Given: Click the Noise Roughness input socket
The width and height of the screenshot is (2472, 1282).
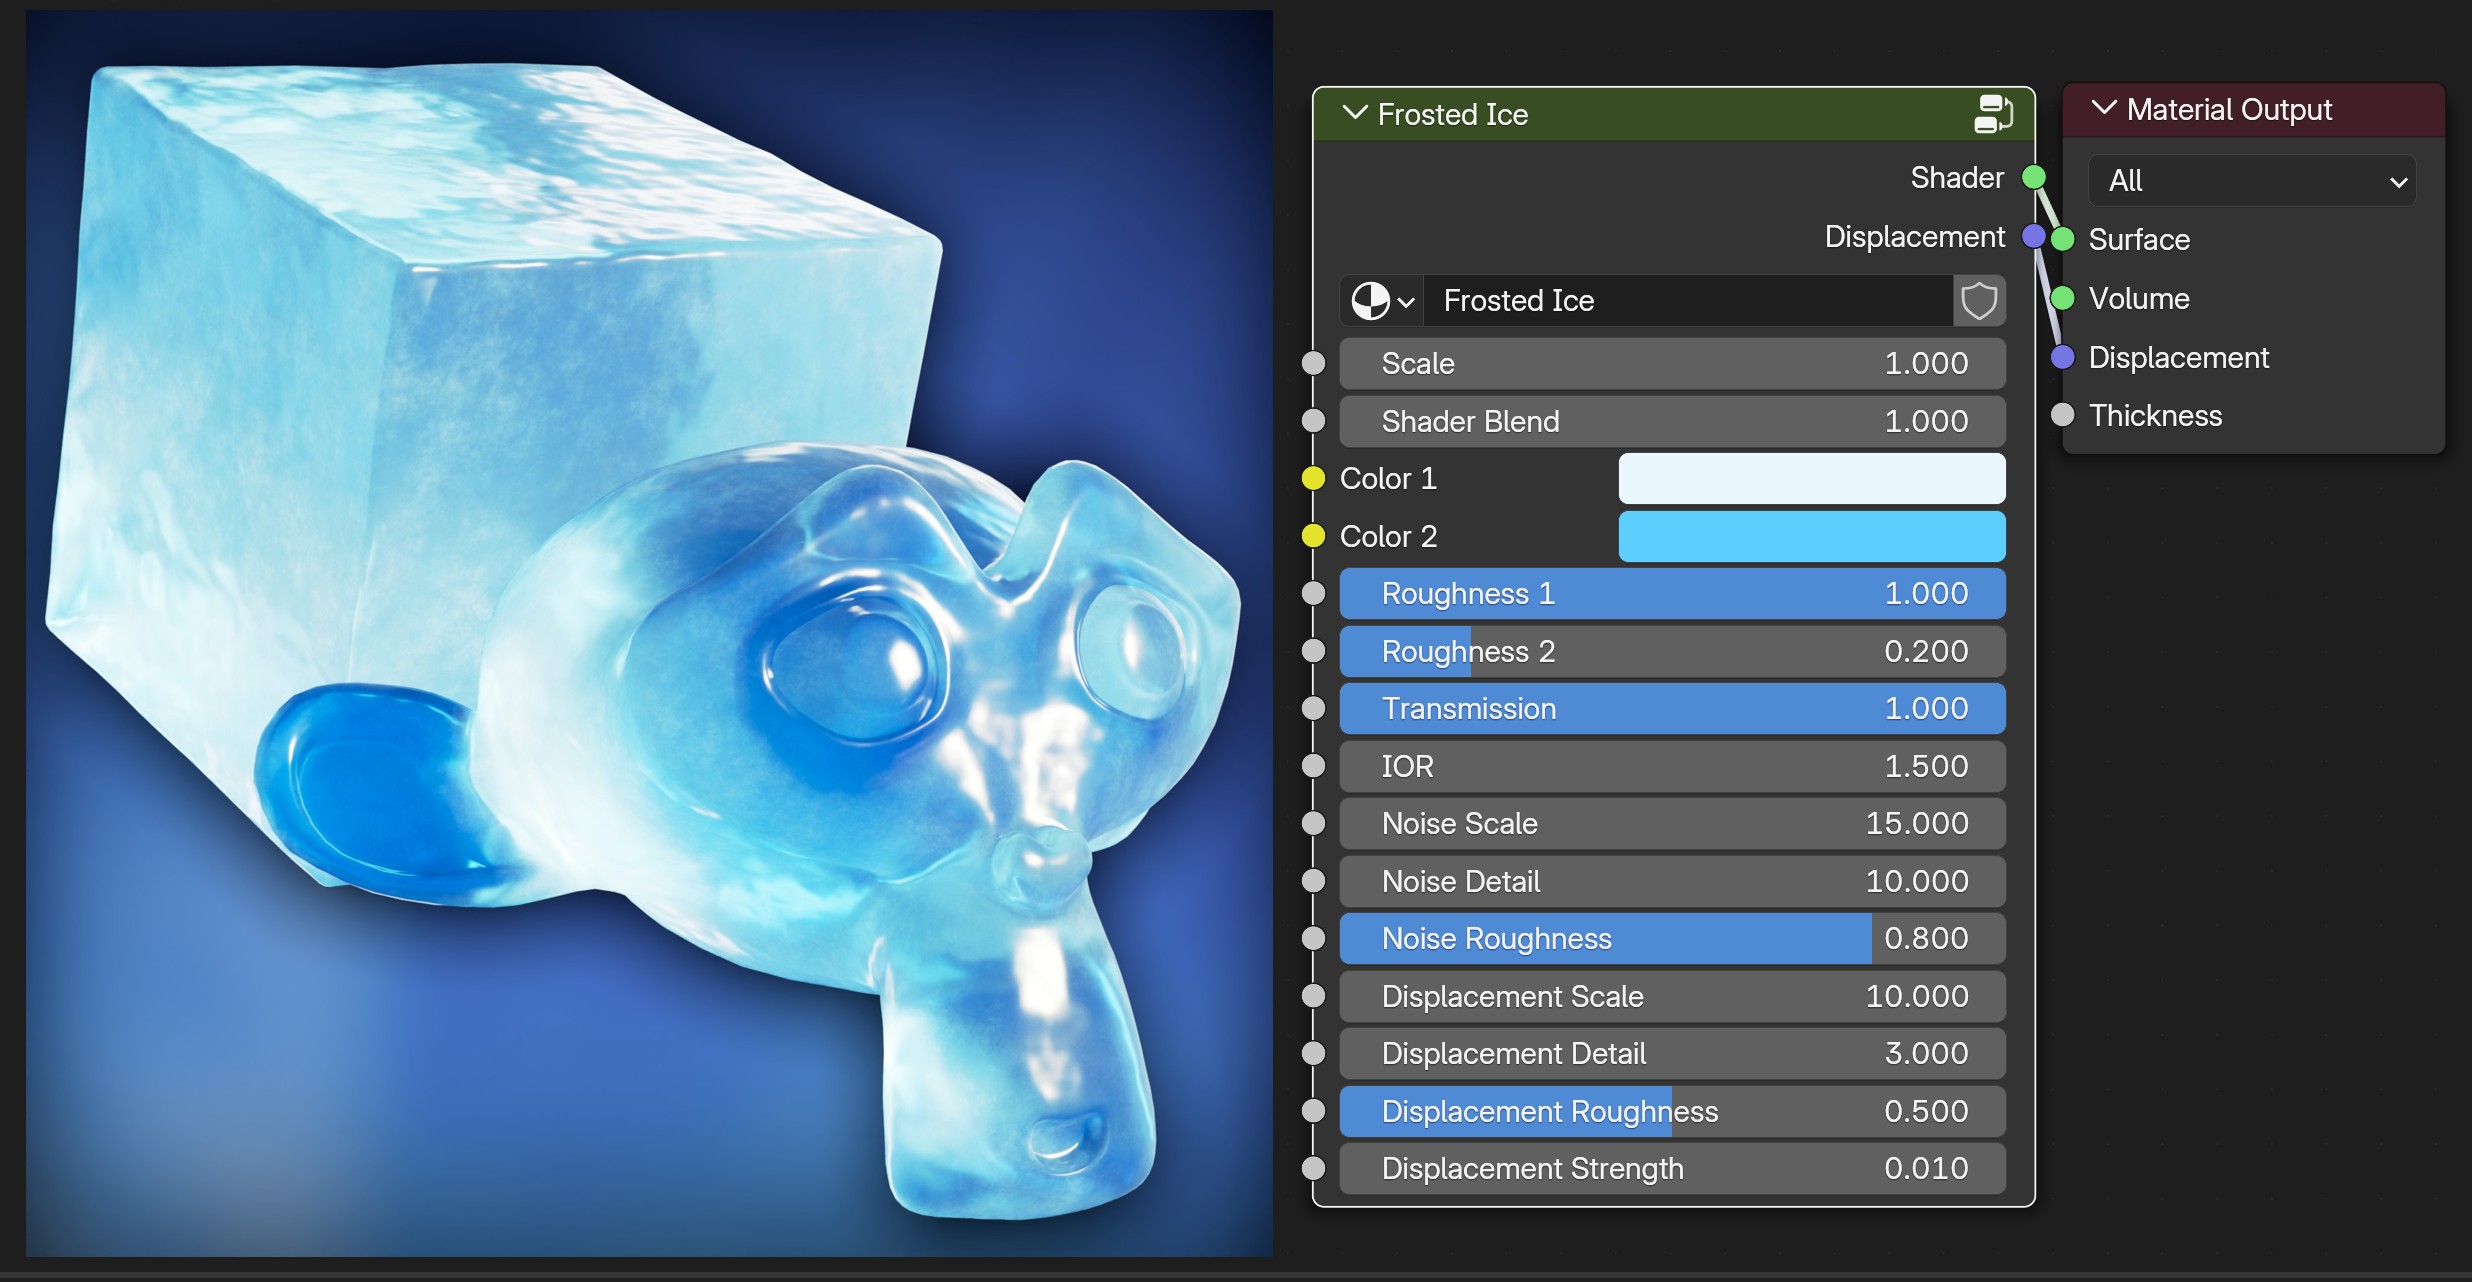Looking at the screenshot, I should (x=1313, y=938).
